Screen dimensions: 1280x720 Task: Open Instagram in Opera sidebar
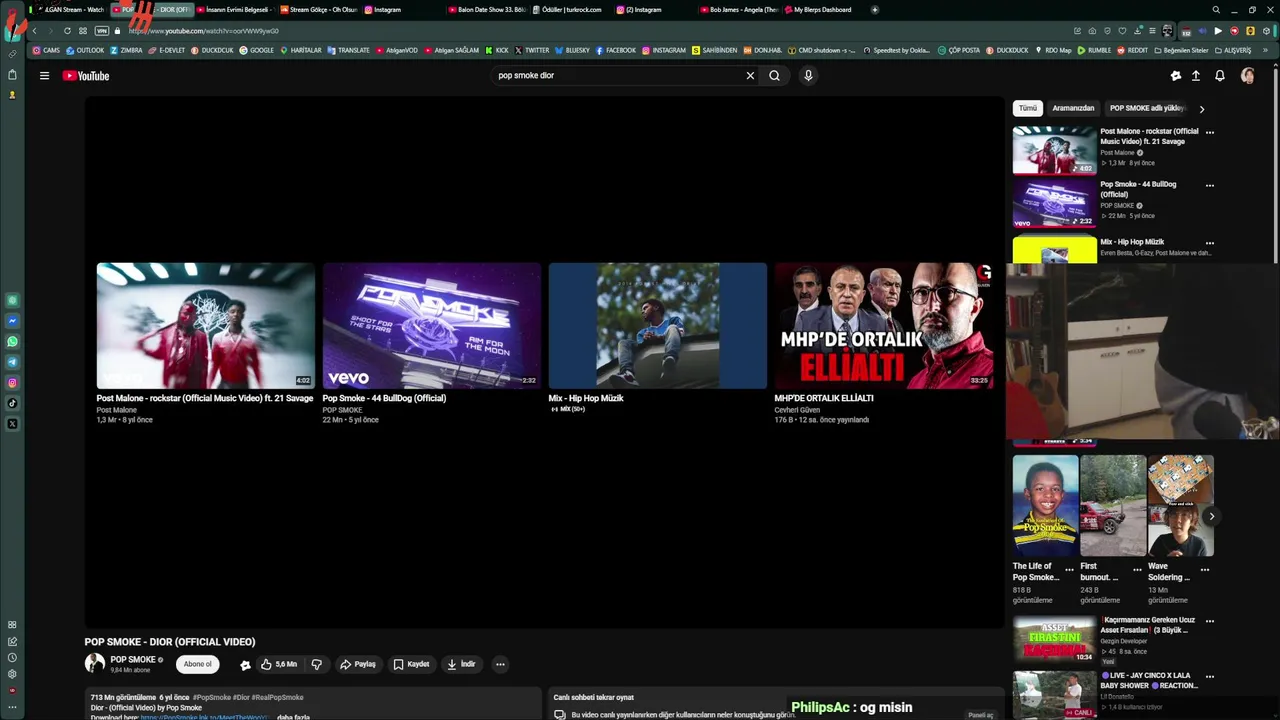12,383
